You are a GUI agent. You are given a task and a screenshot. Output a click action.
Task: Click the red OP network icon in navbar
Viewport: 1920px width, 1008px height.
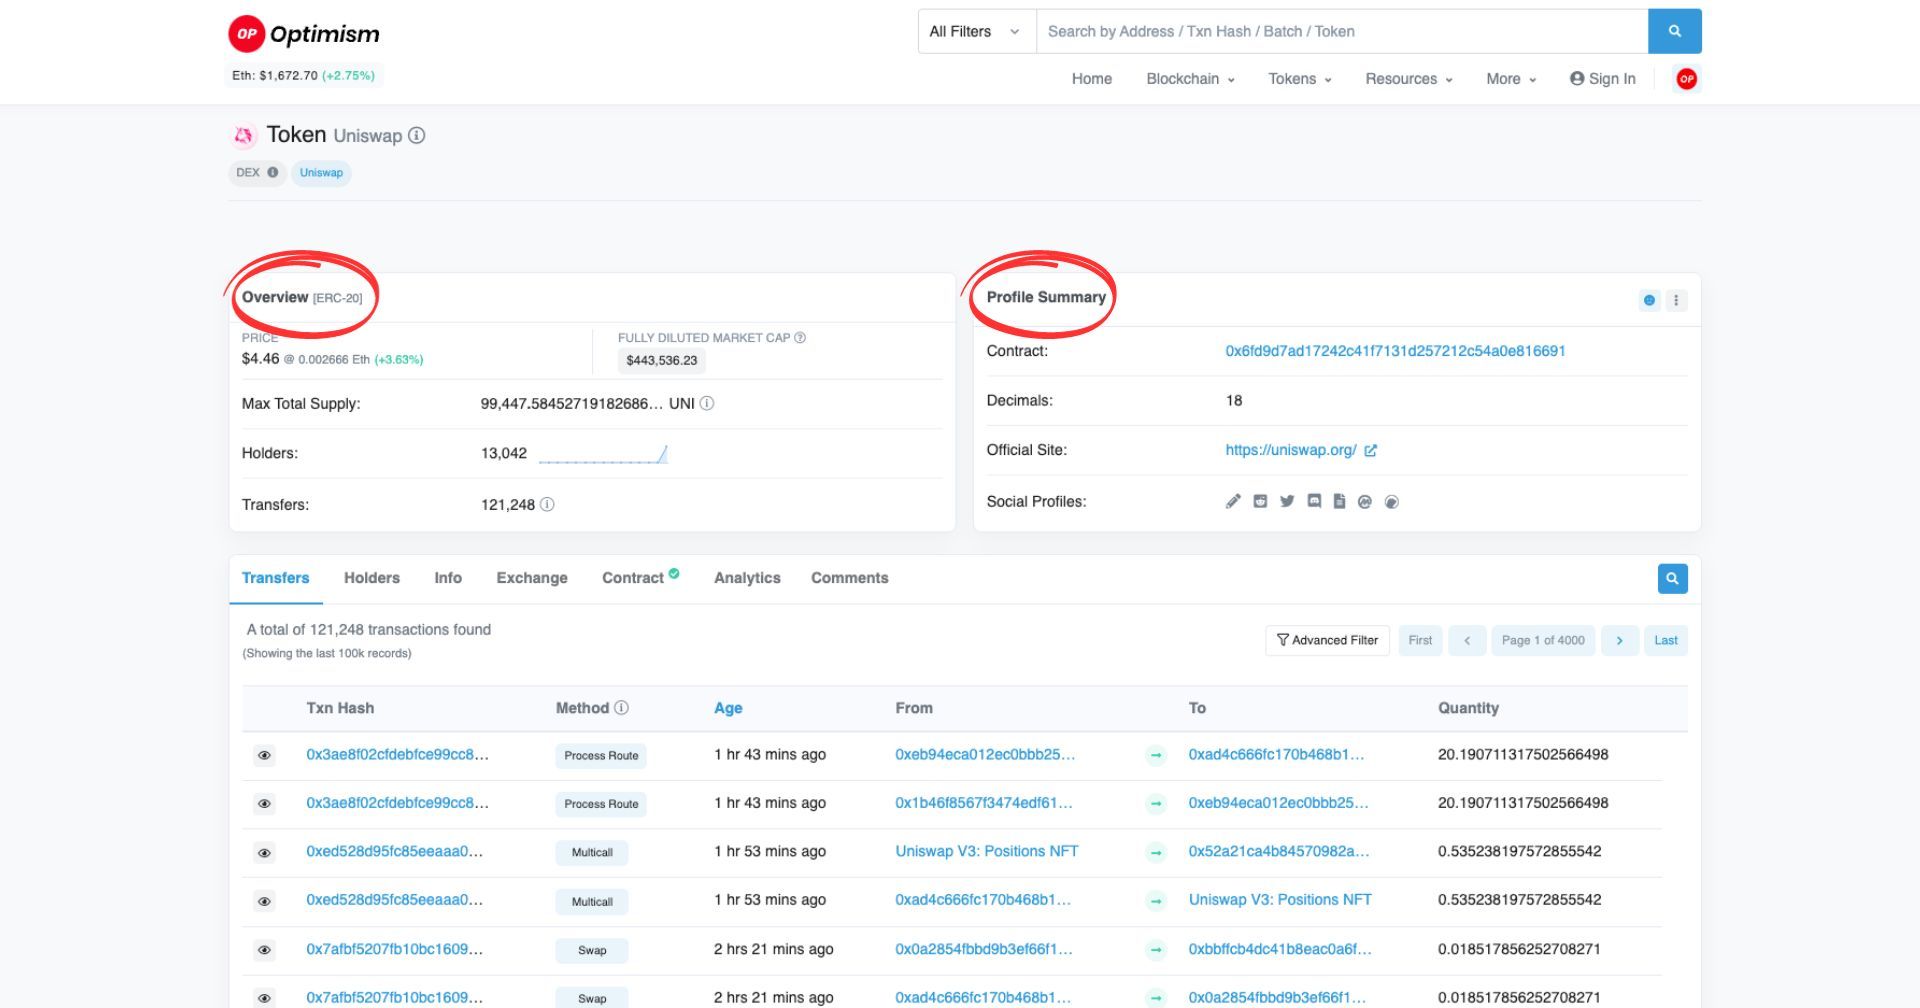[x=1686, y=79]
